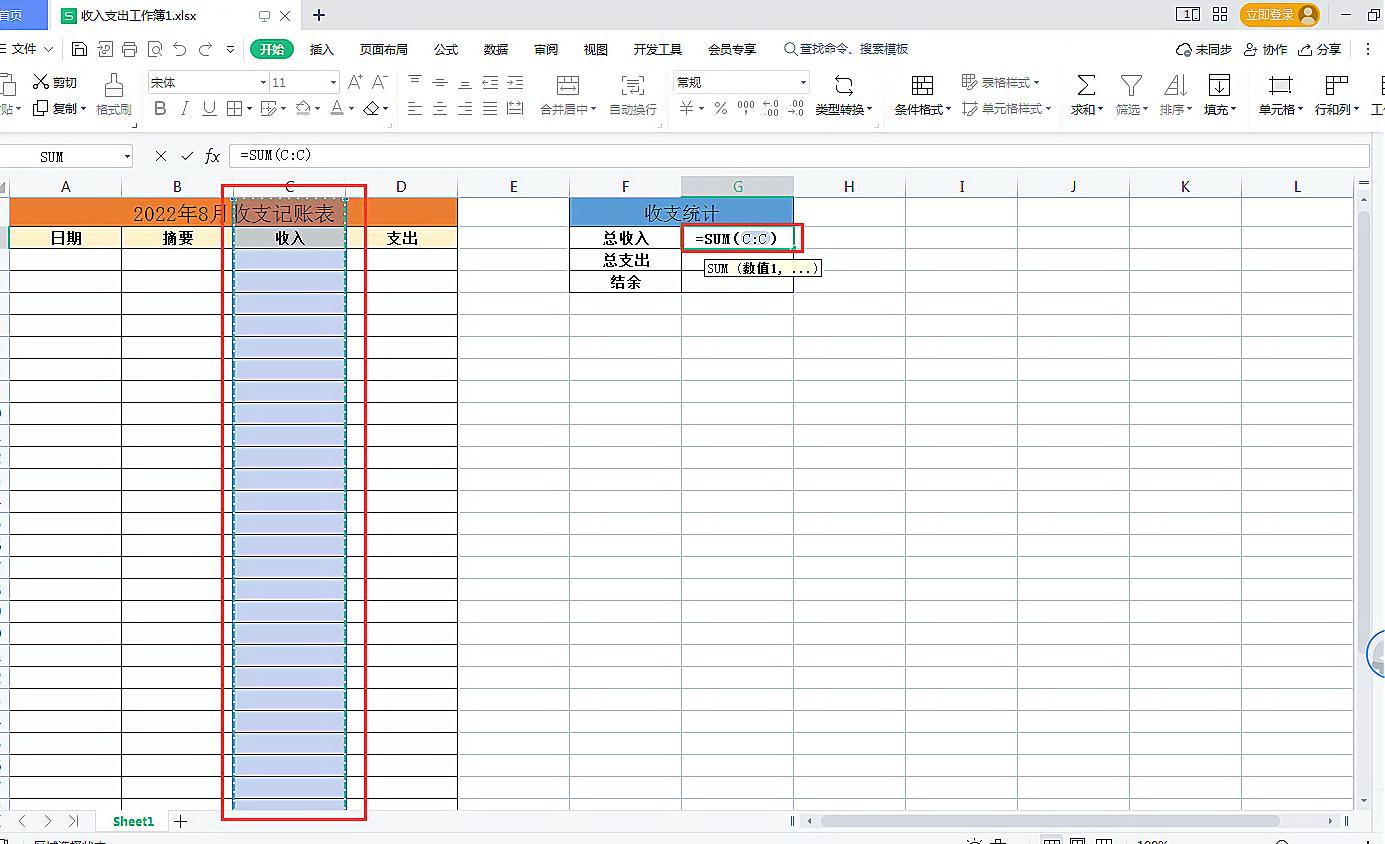The height and width of the screenshot is (844, 1385).
Task: Apply italic formatting
Action: 185,107
